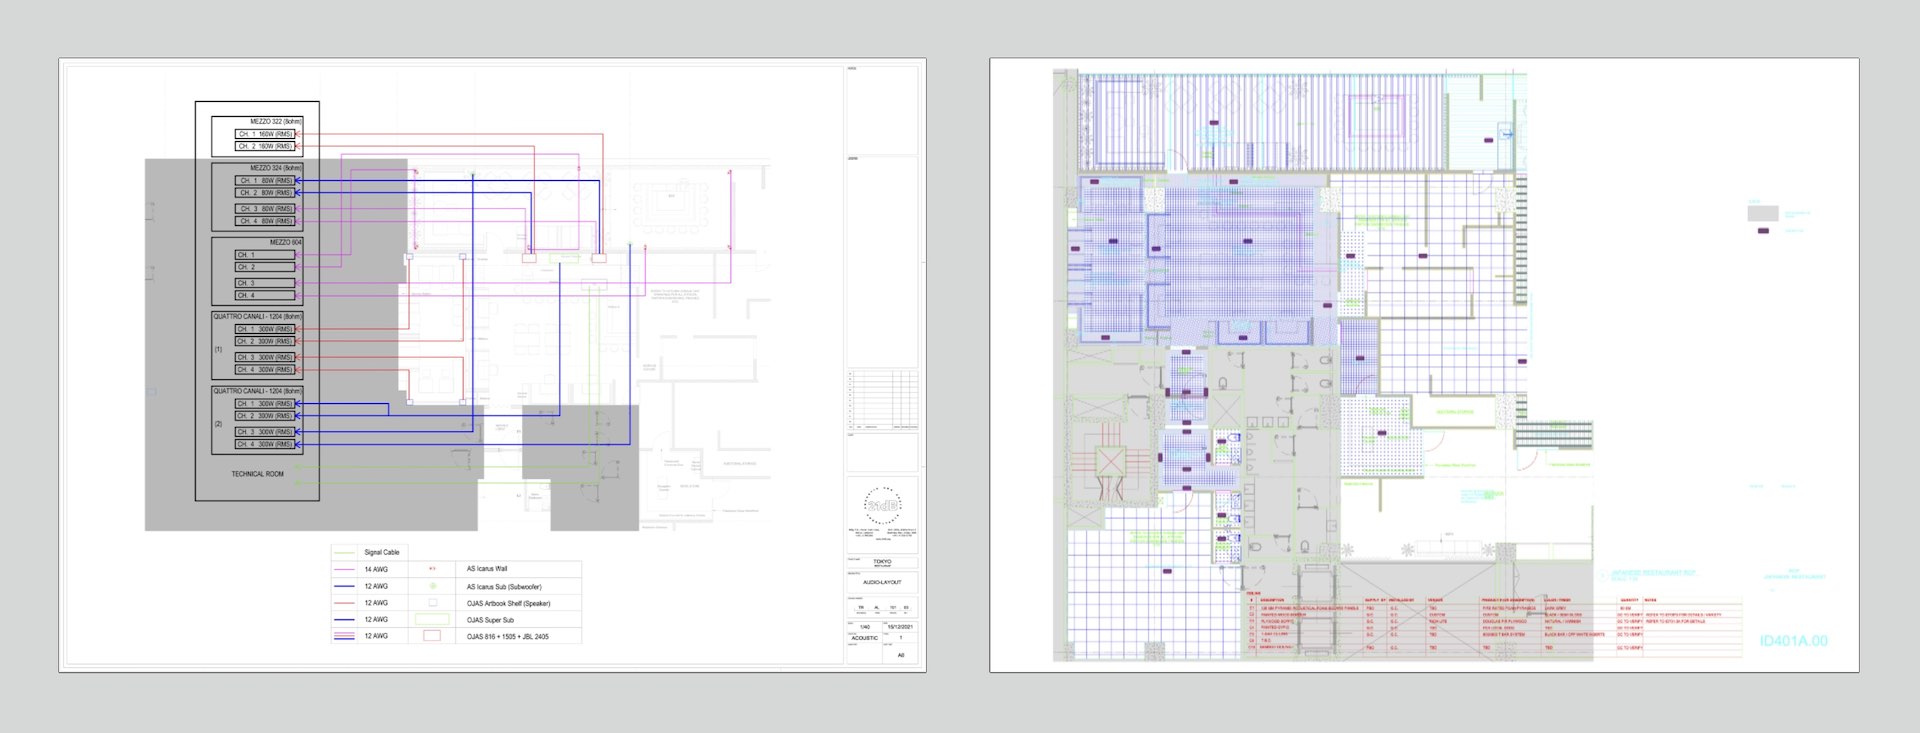Viewport: 1920px width, 733px height.
Task: Click the TECHNICAL ROOM label
Action: coord(257,474)
